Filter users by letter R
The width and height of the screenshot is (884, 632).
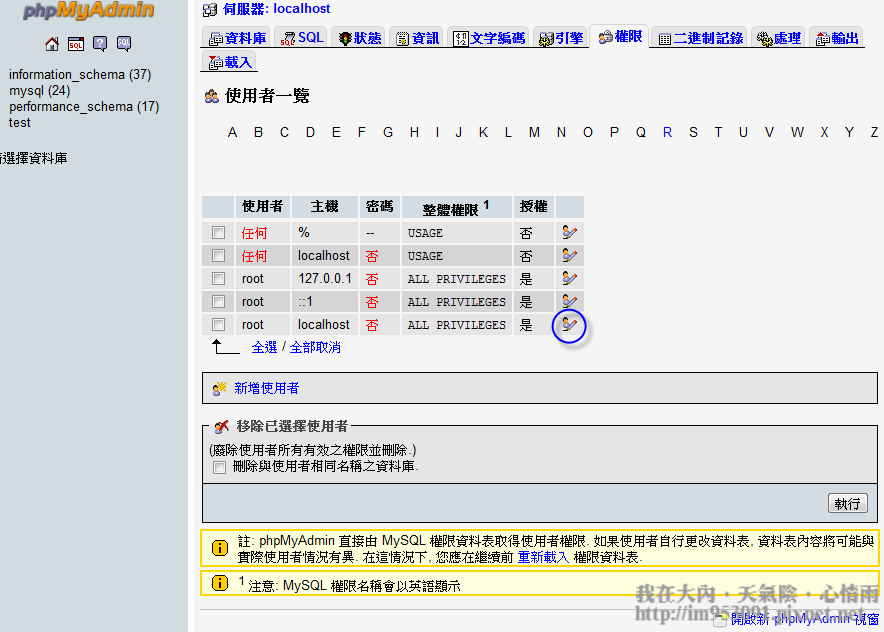(667, 132)
